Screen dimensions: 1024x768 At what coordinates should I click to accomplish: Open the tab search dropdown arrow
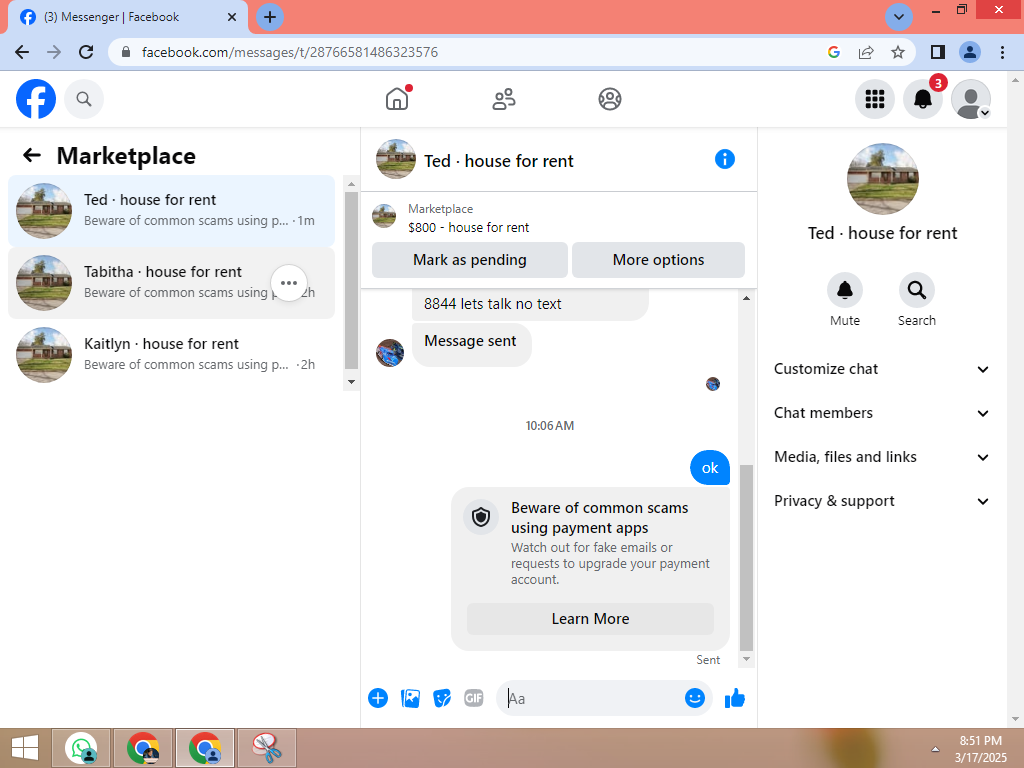click(899, 17)
